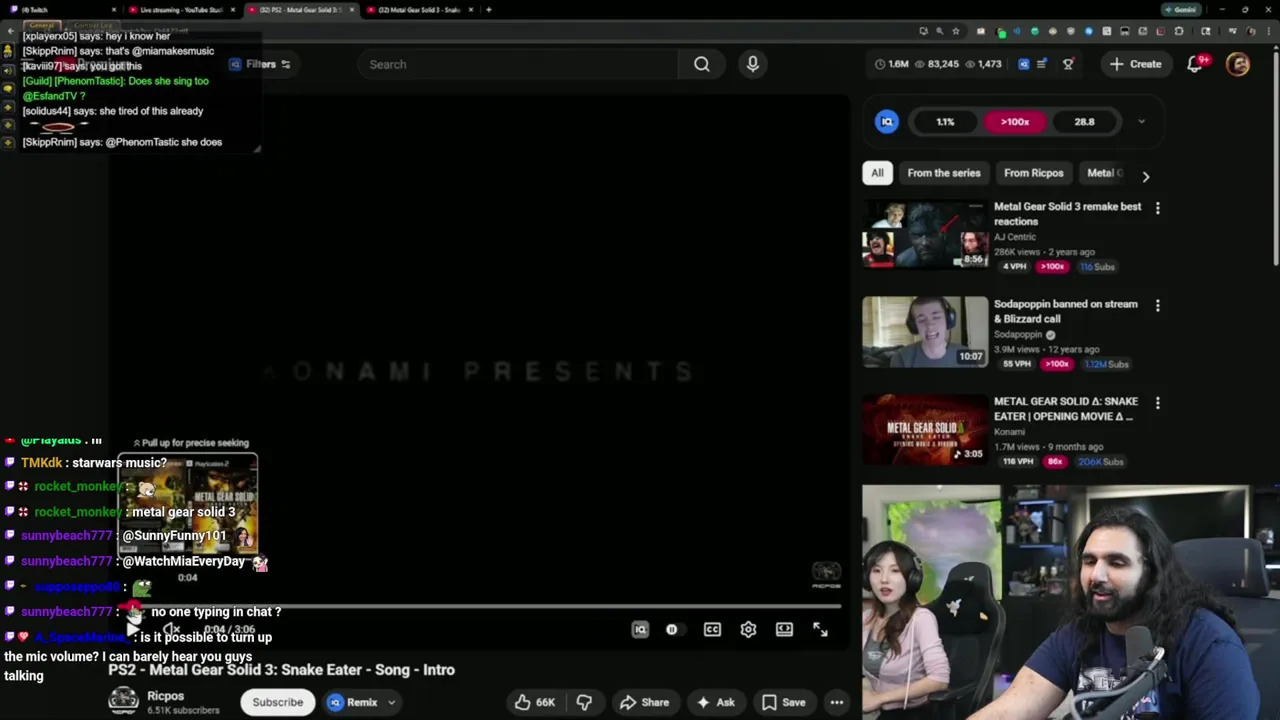Screen dimensions: 1280x720
Task: Open the account avatar menu
Action: click(x=1238, y=64)
